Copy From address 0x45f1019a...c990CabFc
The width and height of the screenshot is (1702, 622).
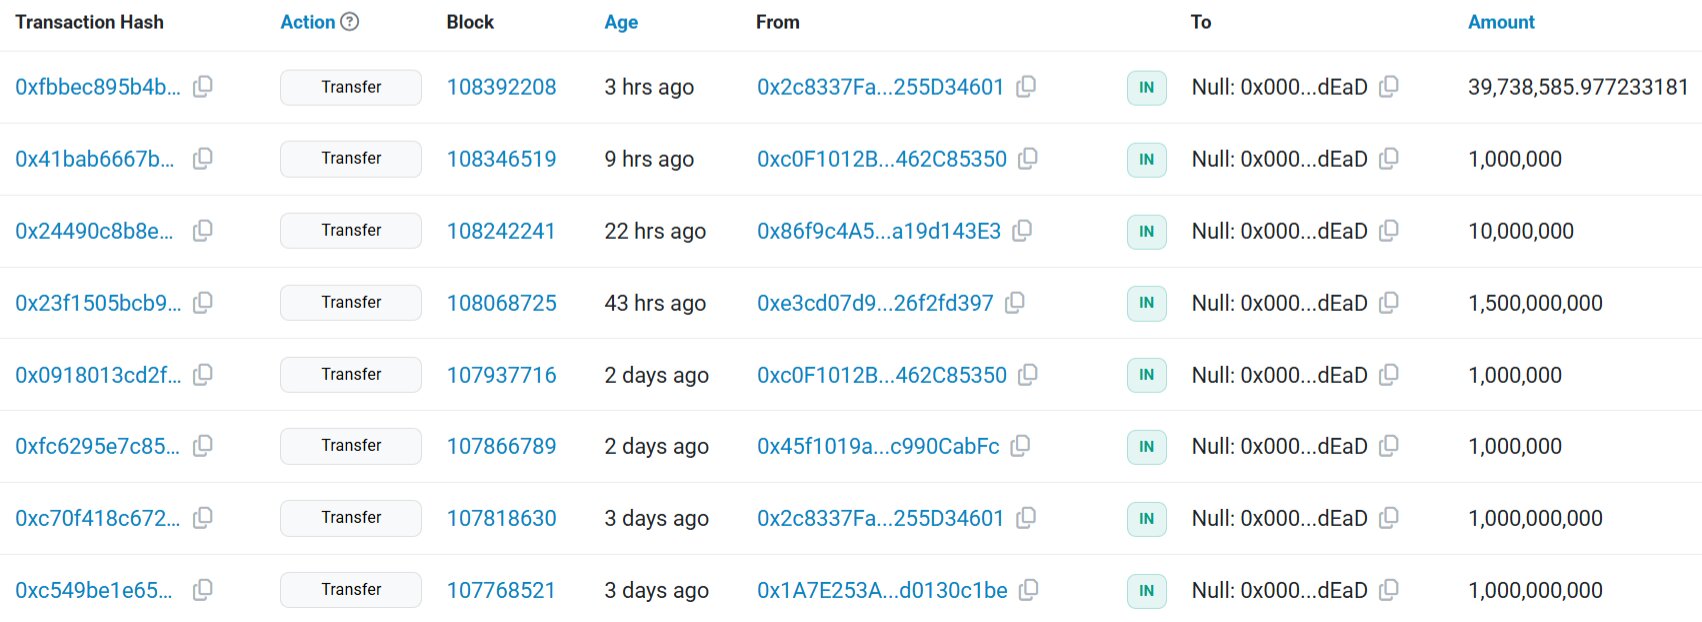pyautogui.click(x=1020, y=446)
